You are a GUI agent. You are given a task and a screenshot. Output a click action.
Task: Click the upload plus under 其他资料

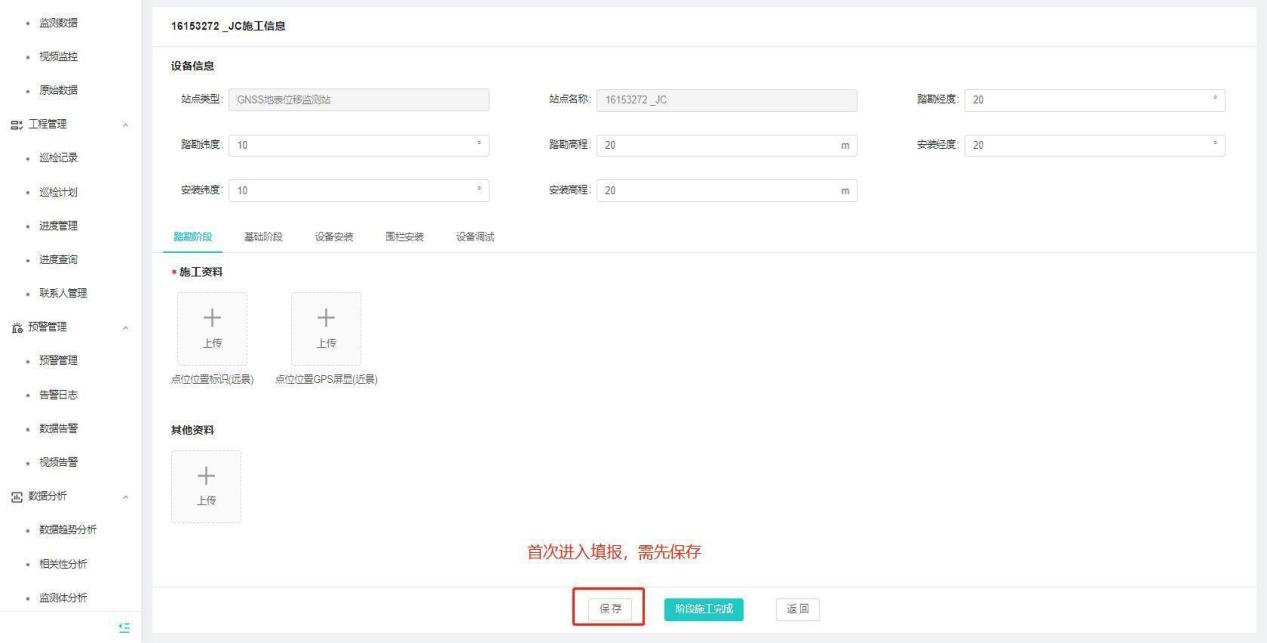tap(205, 475)
